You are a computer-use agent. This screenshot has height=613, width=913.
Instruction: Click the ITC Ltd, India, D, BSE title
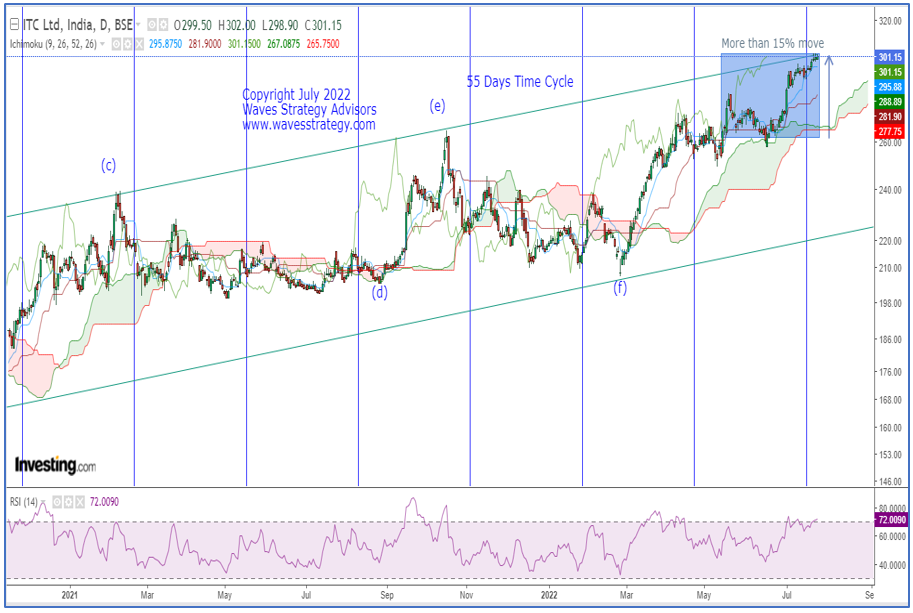77,25
